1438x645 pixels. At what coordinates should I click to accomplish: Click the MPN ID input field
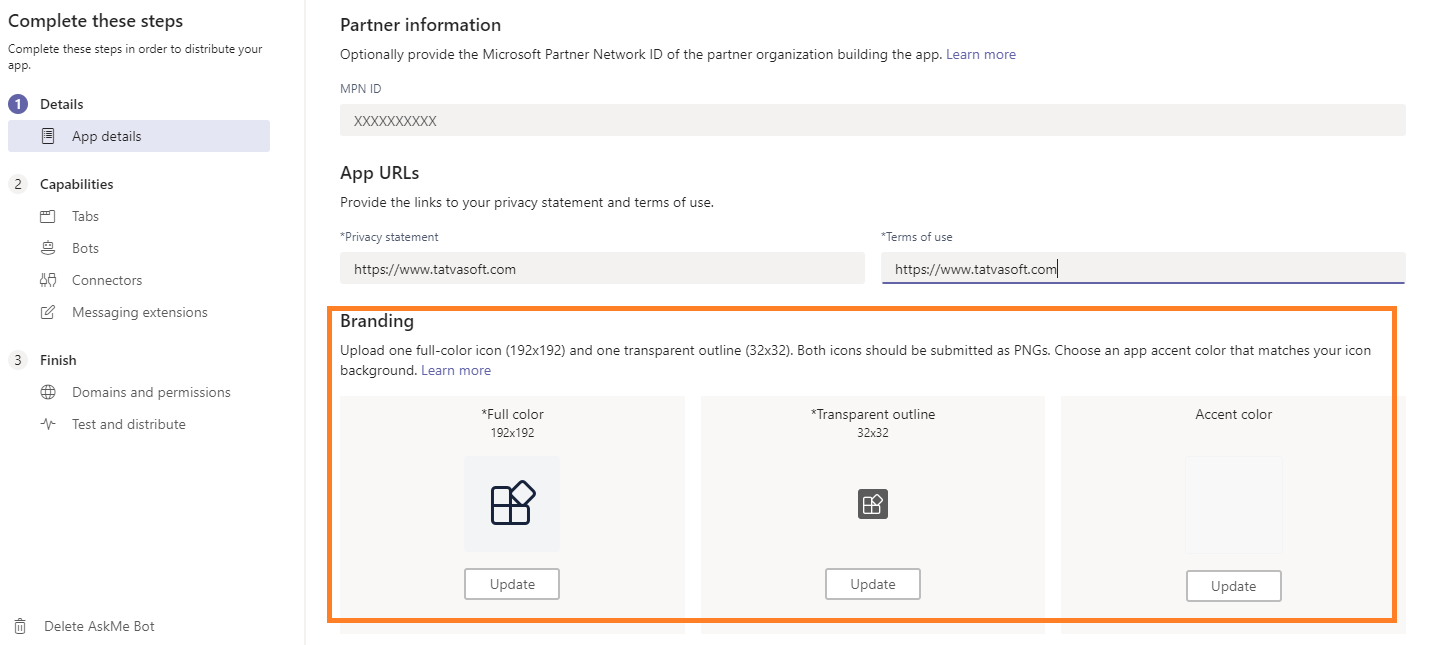pos(873,120)
